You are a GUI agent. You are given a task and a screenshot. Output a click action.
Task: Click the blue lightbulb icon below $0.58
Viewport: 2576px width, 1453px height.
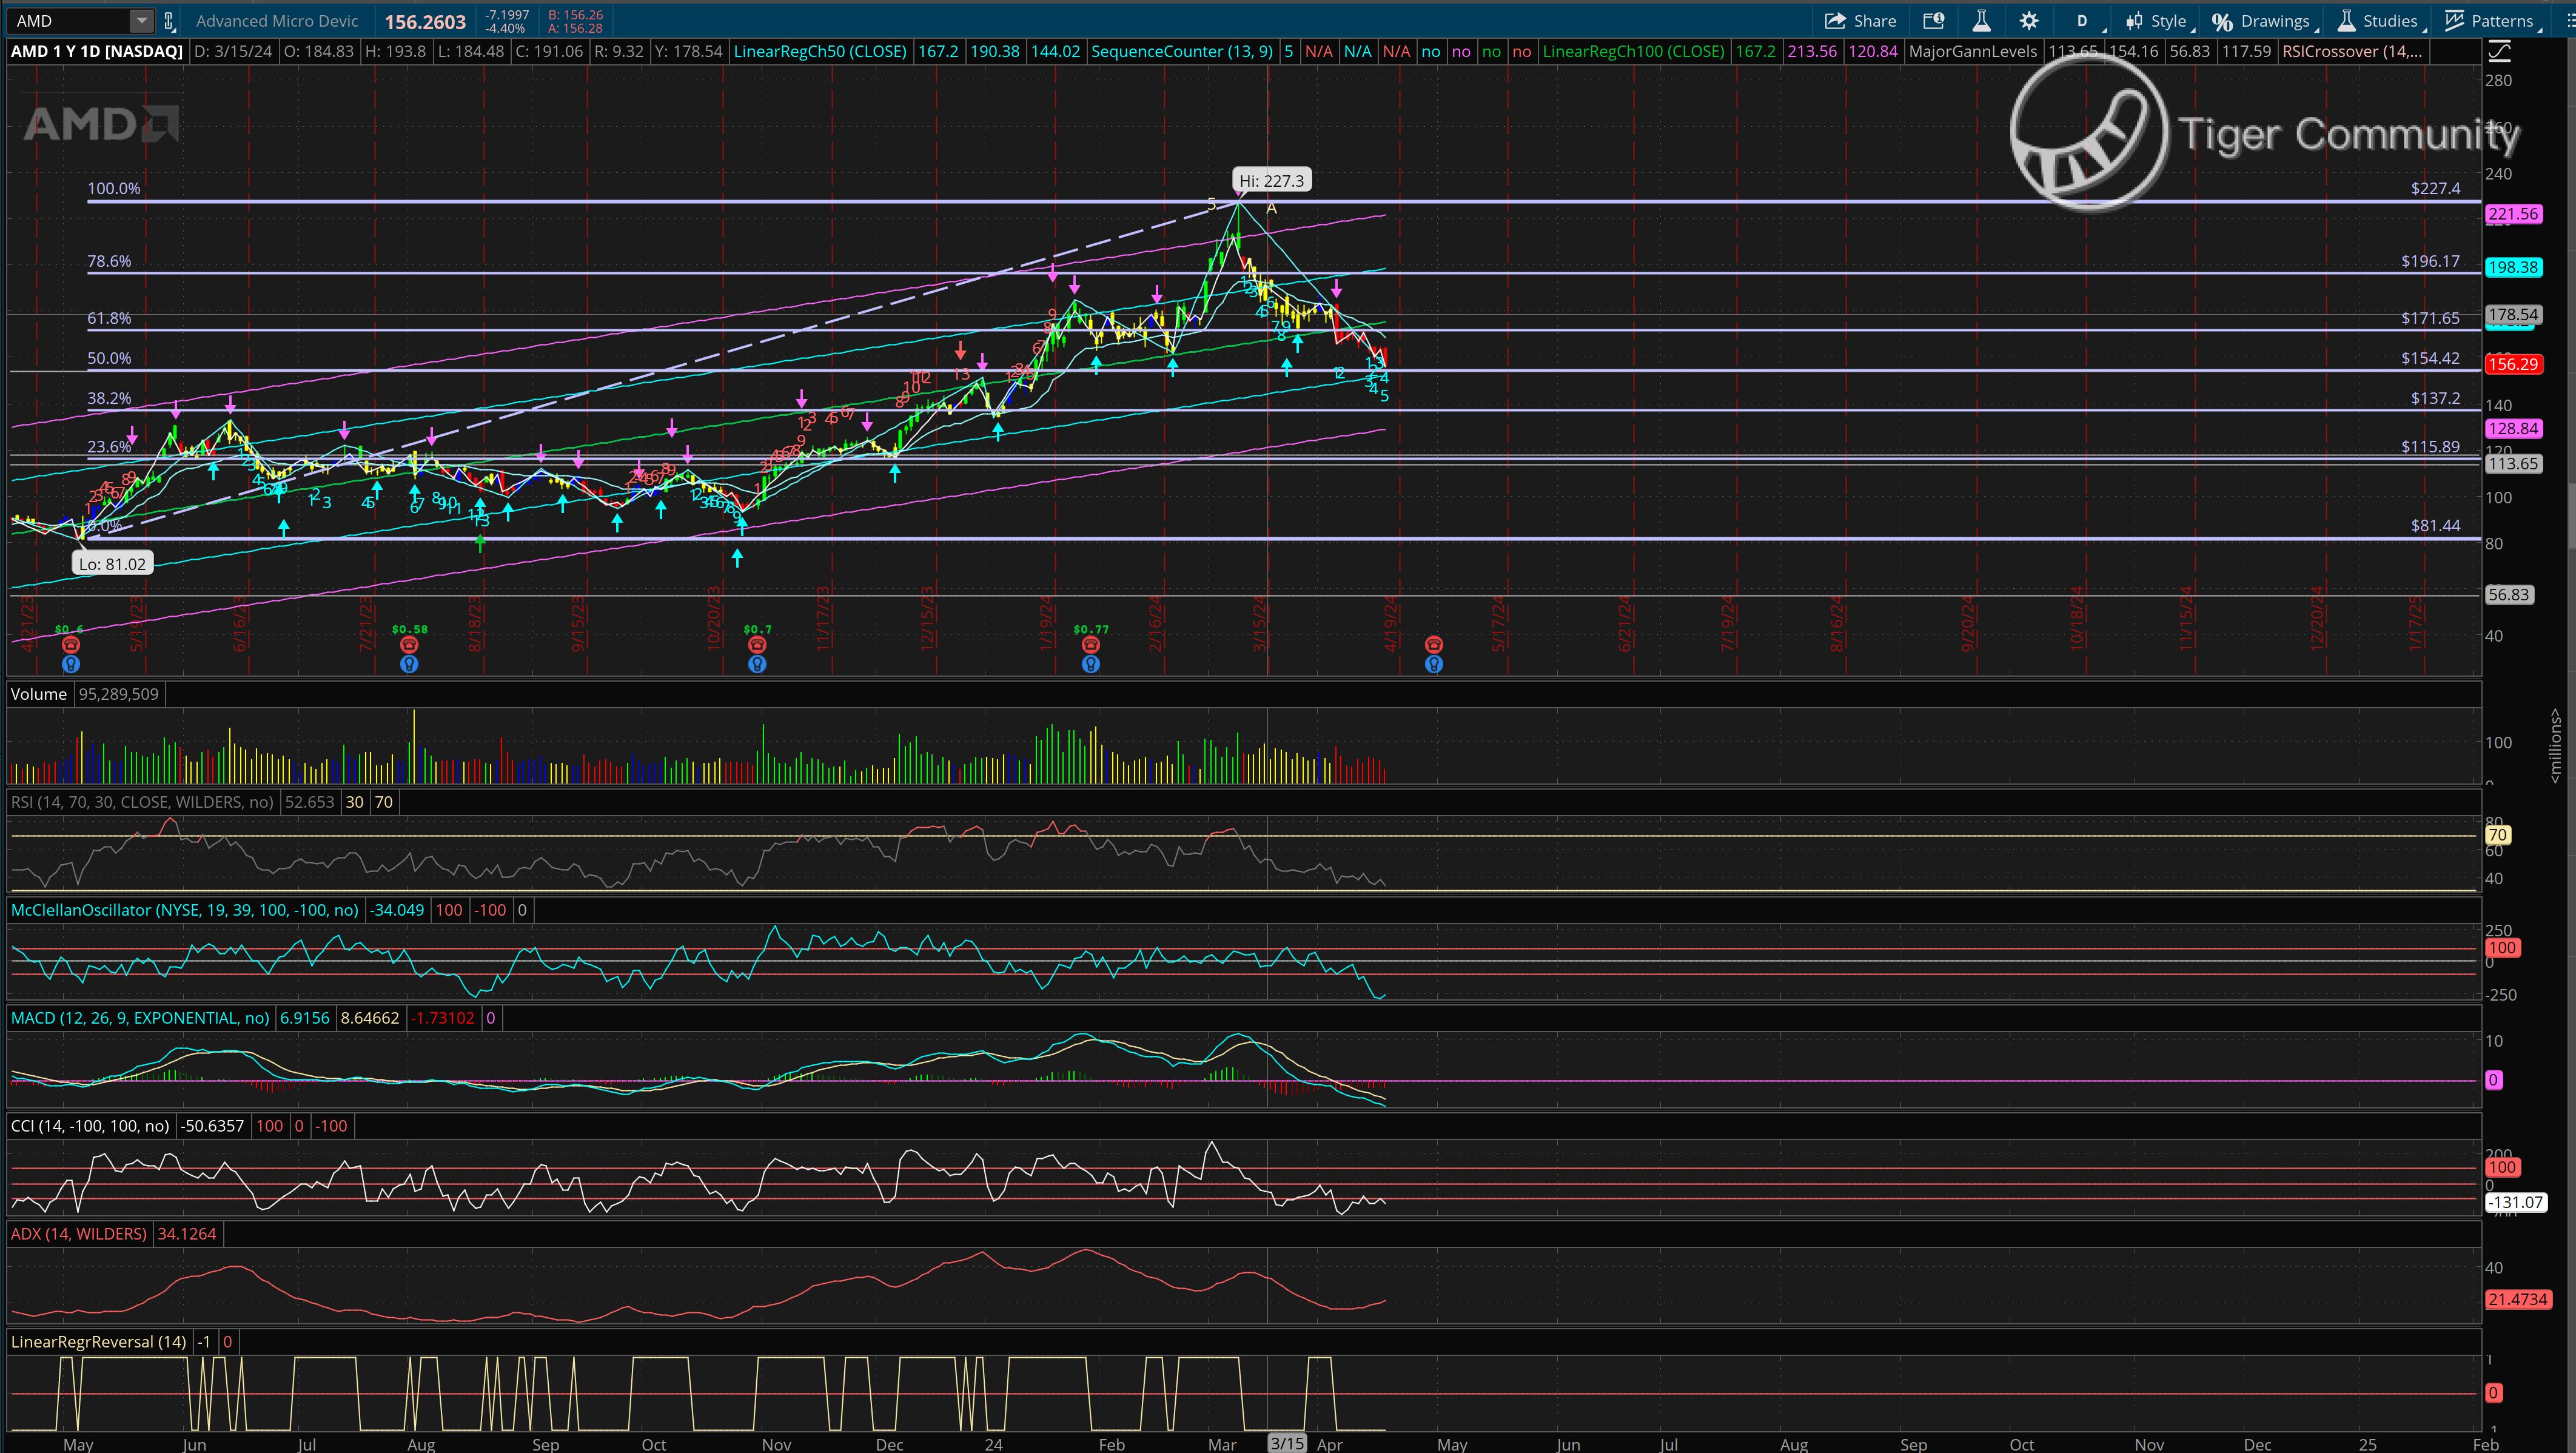pos(409,664)
